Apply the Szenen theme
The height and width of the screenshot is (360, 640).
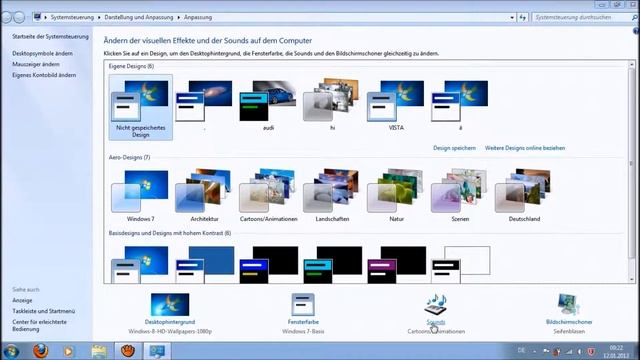click(460, 196)
